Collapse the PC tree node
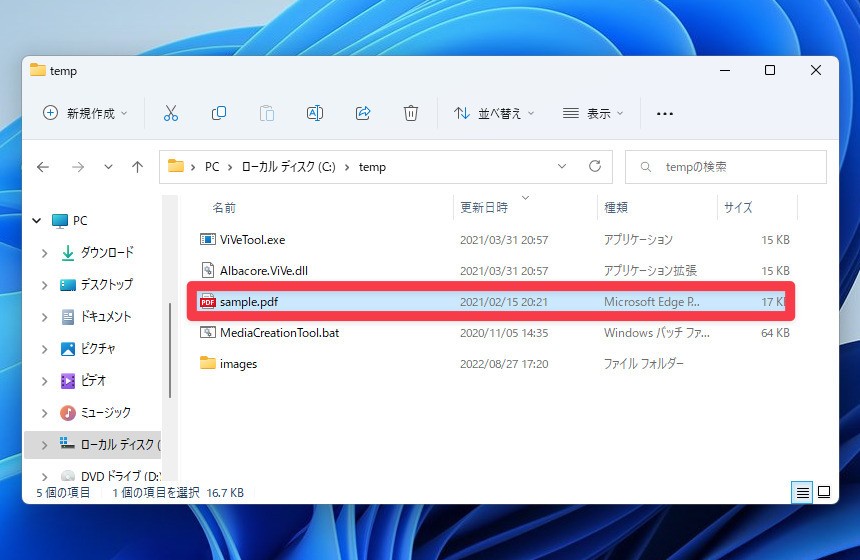The width and height of the screenshot is (860, 560). (x=37, y=220)
